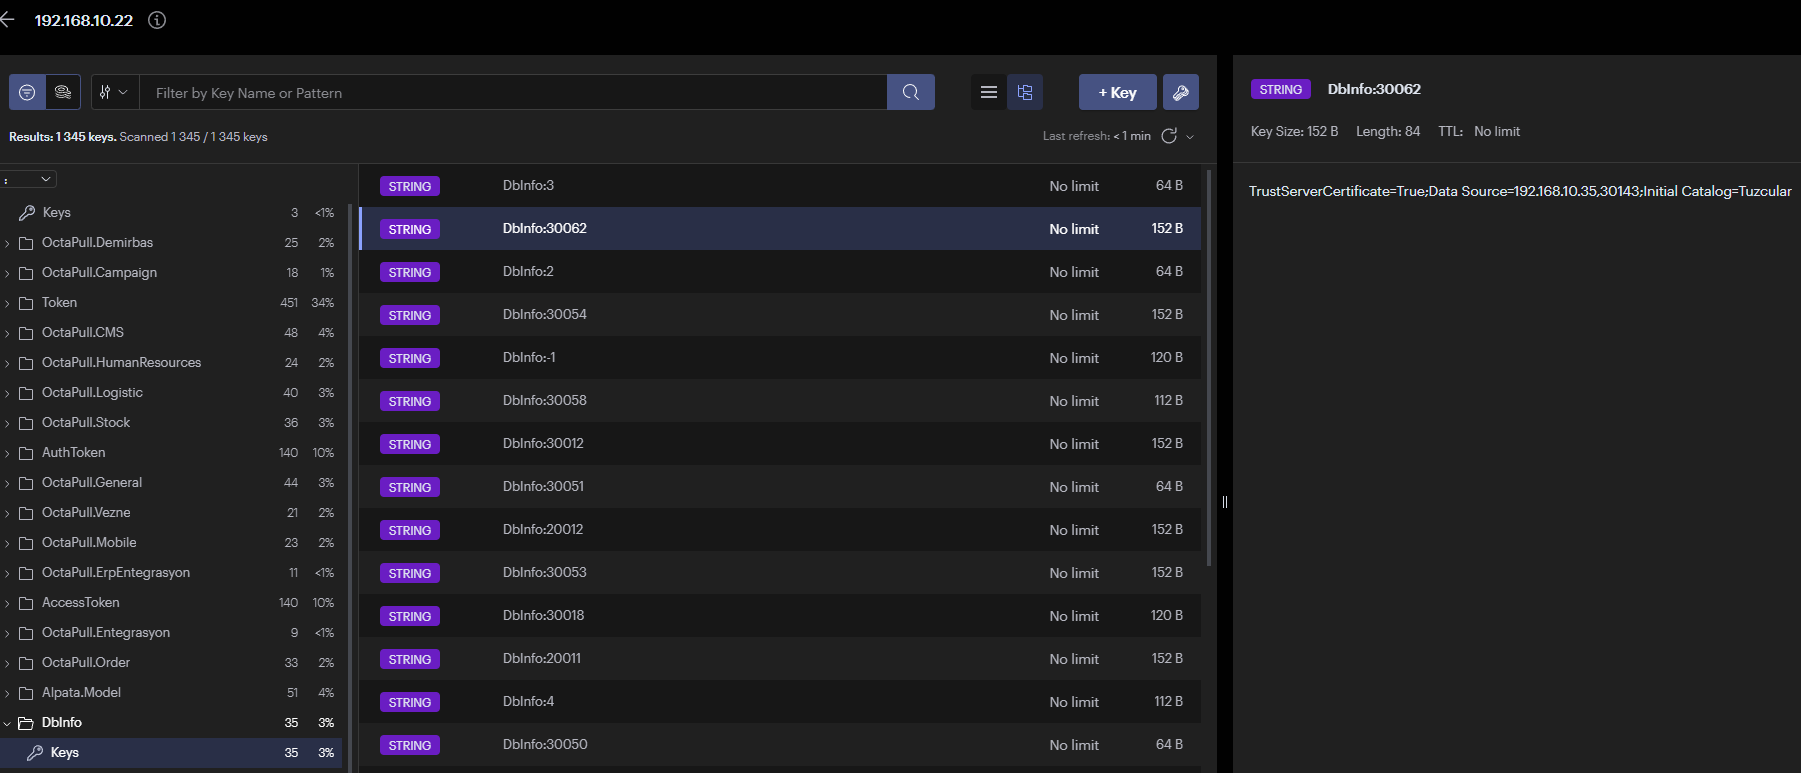Switch to tree view of keys

1025,92
